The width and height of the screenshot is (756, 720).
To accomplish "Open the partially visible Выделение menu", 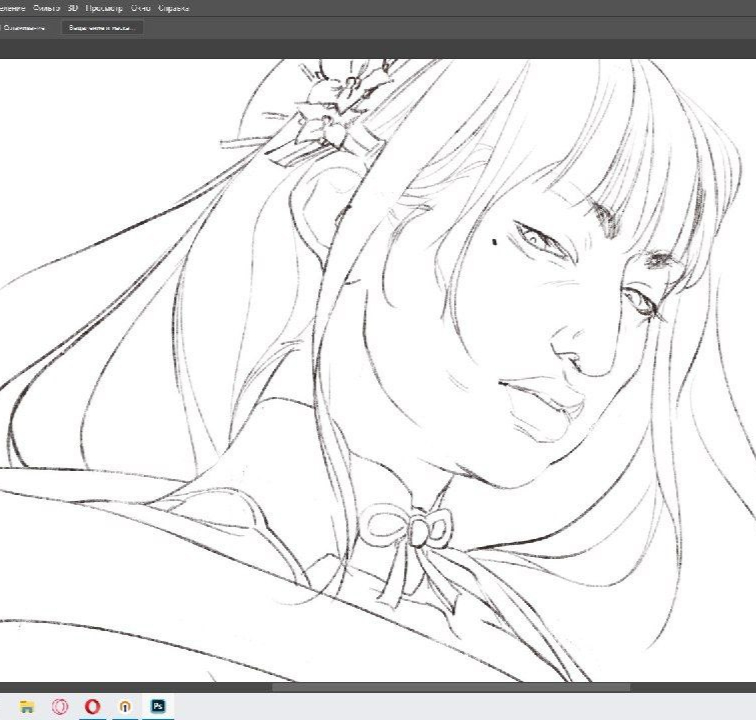I will point(13,8).
